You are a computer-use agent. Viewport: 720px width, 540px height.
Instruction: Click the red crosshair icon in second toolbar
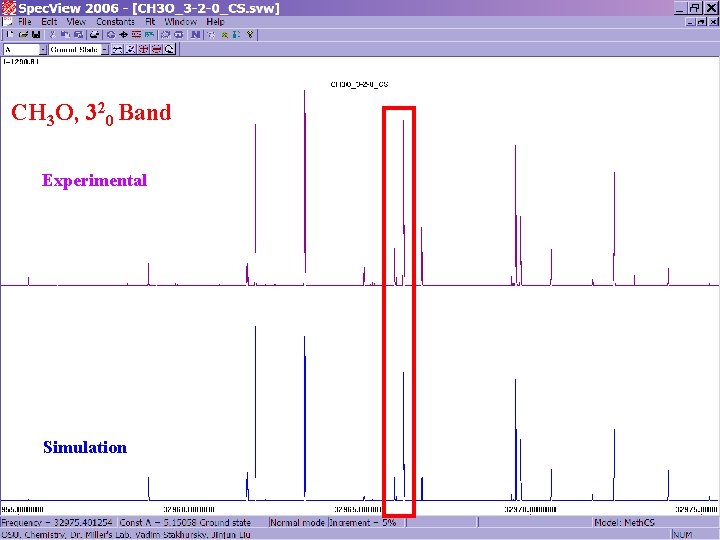point(144,49)
